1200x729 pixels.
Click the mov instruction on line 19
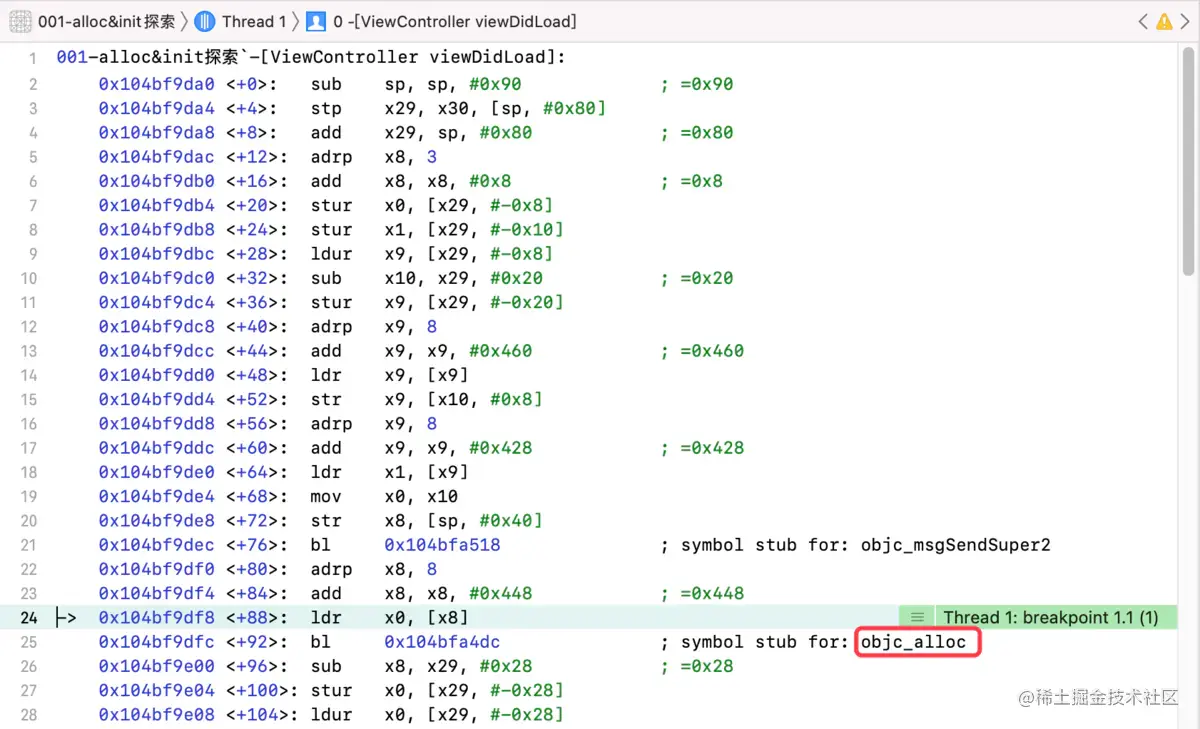(x=326, y=497)
